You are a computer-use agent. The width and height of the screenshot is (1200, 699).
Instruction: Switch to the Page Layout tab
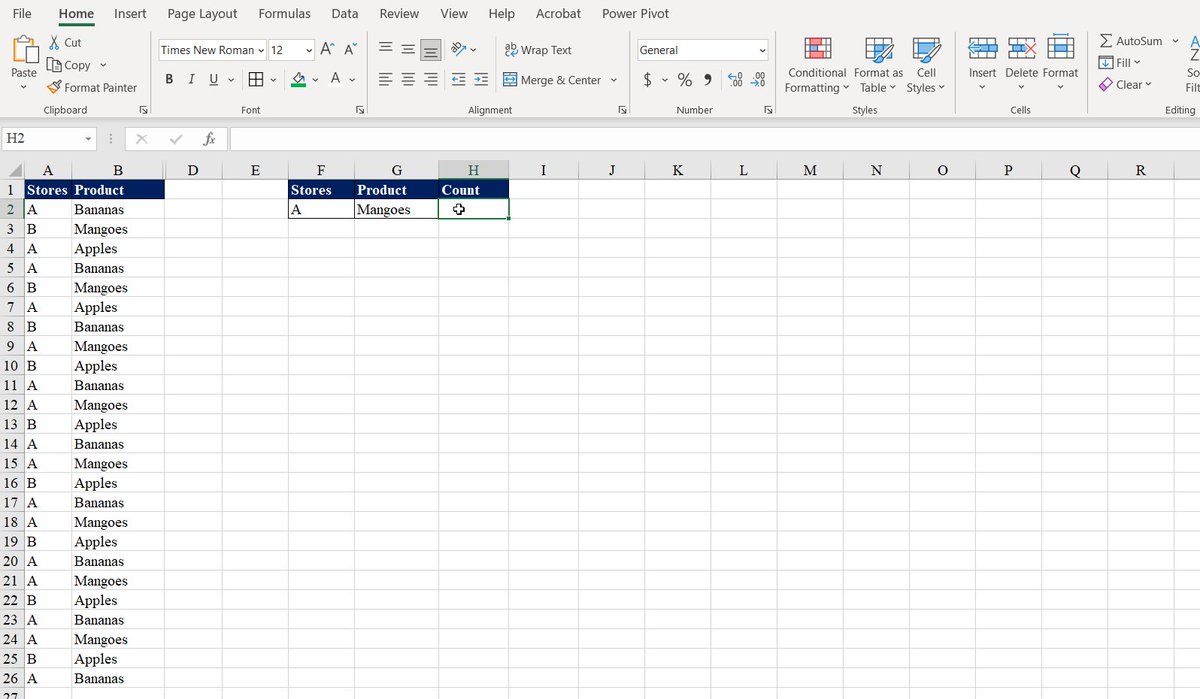point(203,14)
